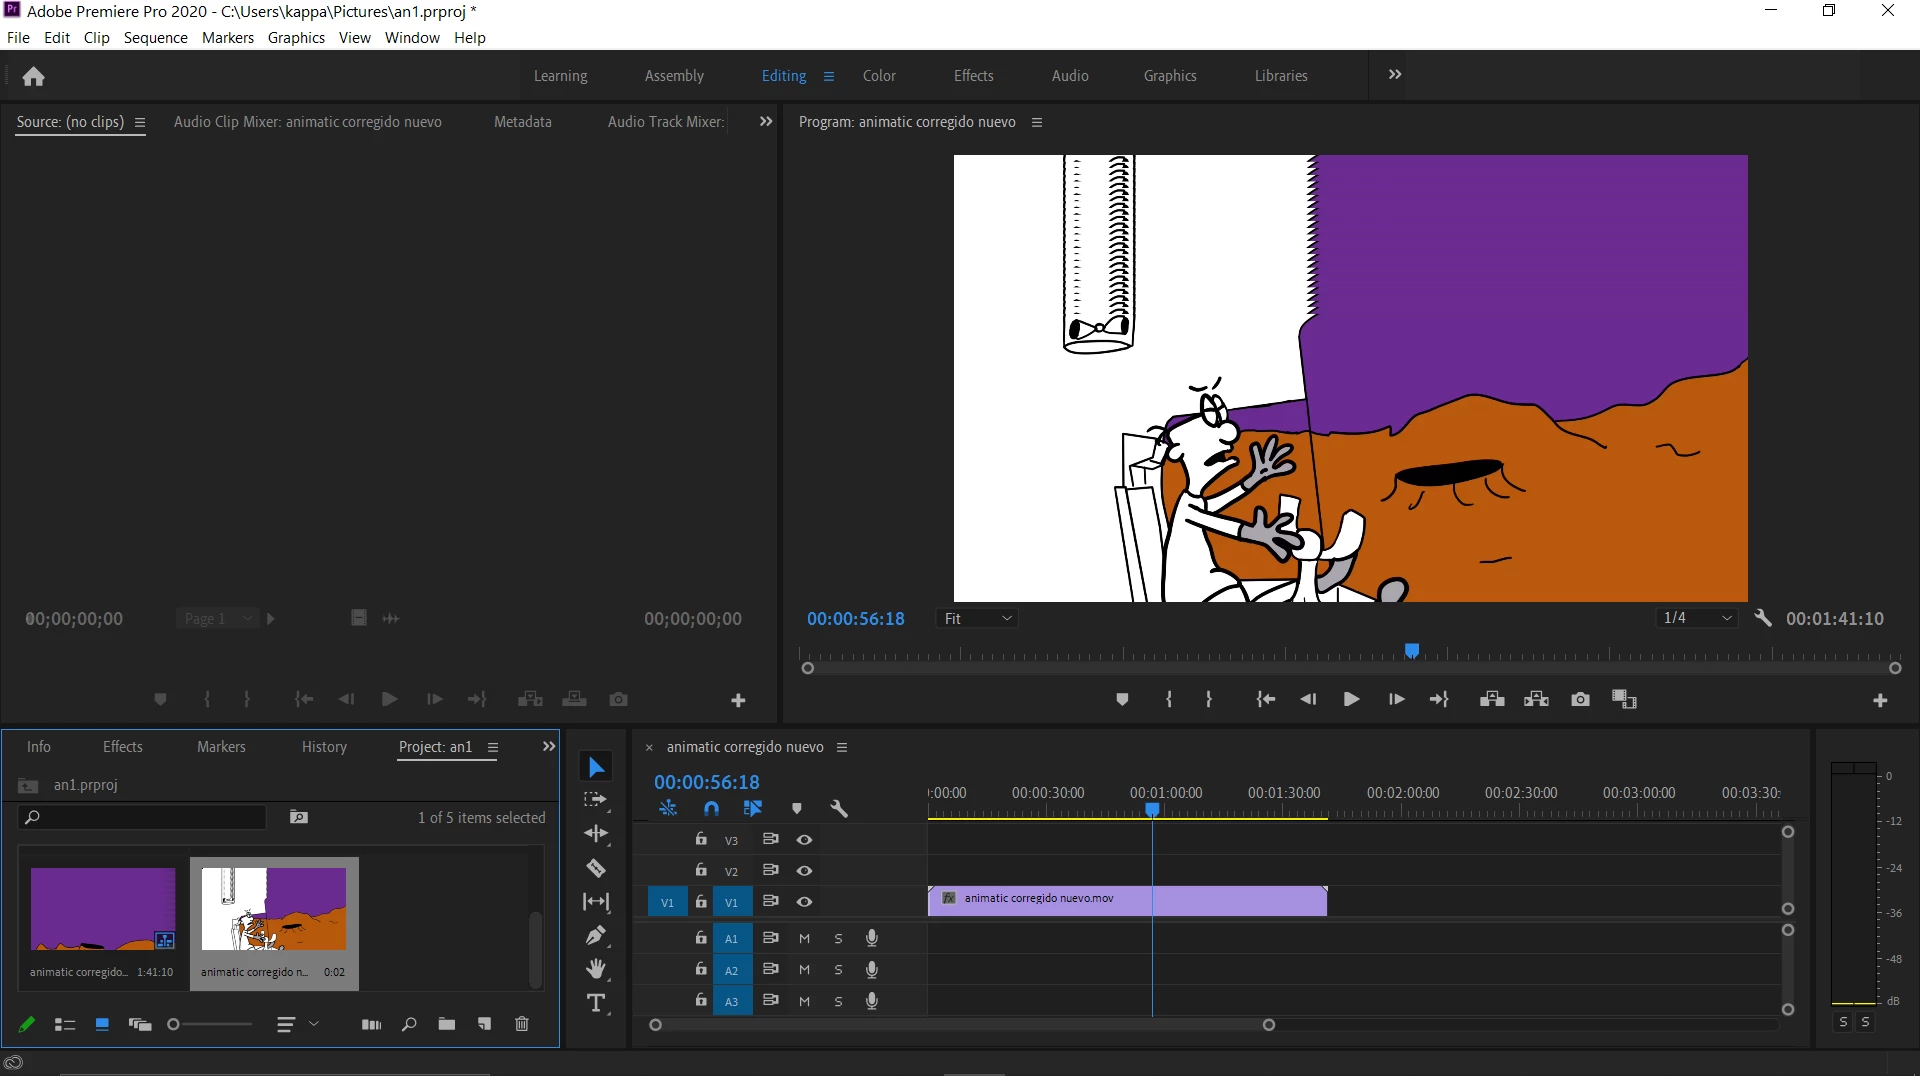Screen dimensions: 1920x1076
Task: Switch to the Color workspace tab
Action: pos(879,76)
